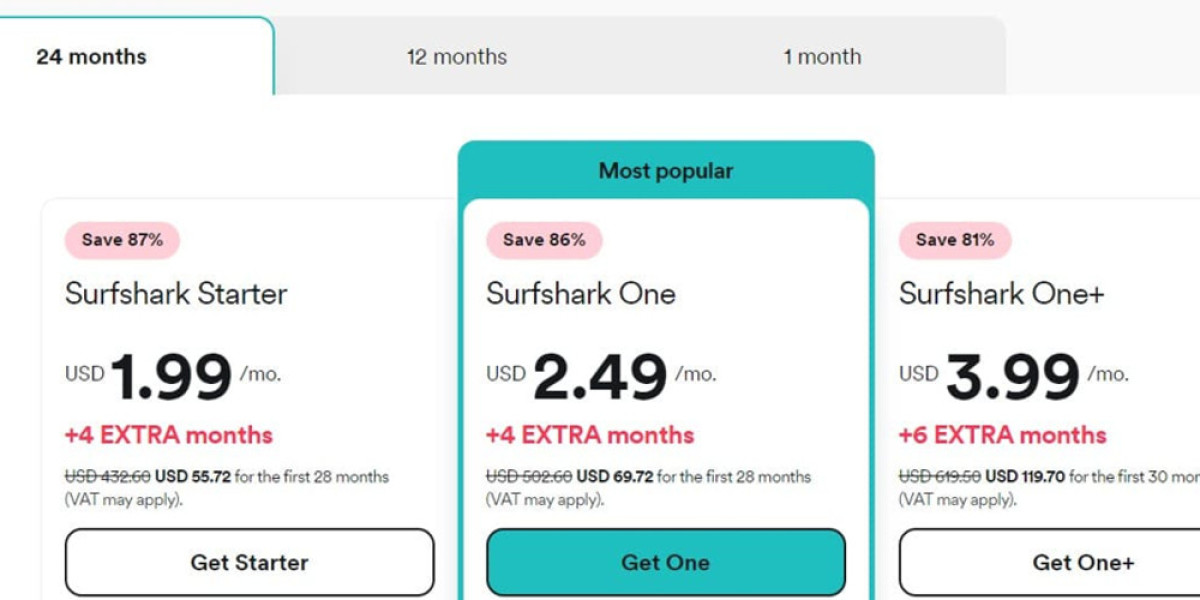Click the USD 55.72 total price text
The width and height of the screenshot is (1200, 600).
(193, 477)
